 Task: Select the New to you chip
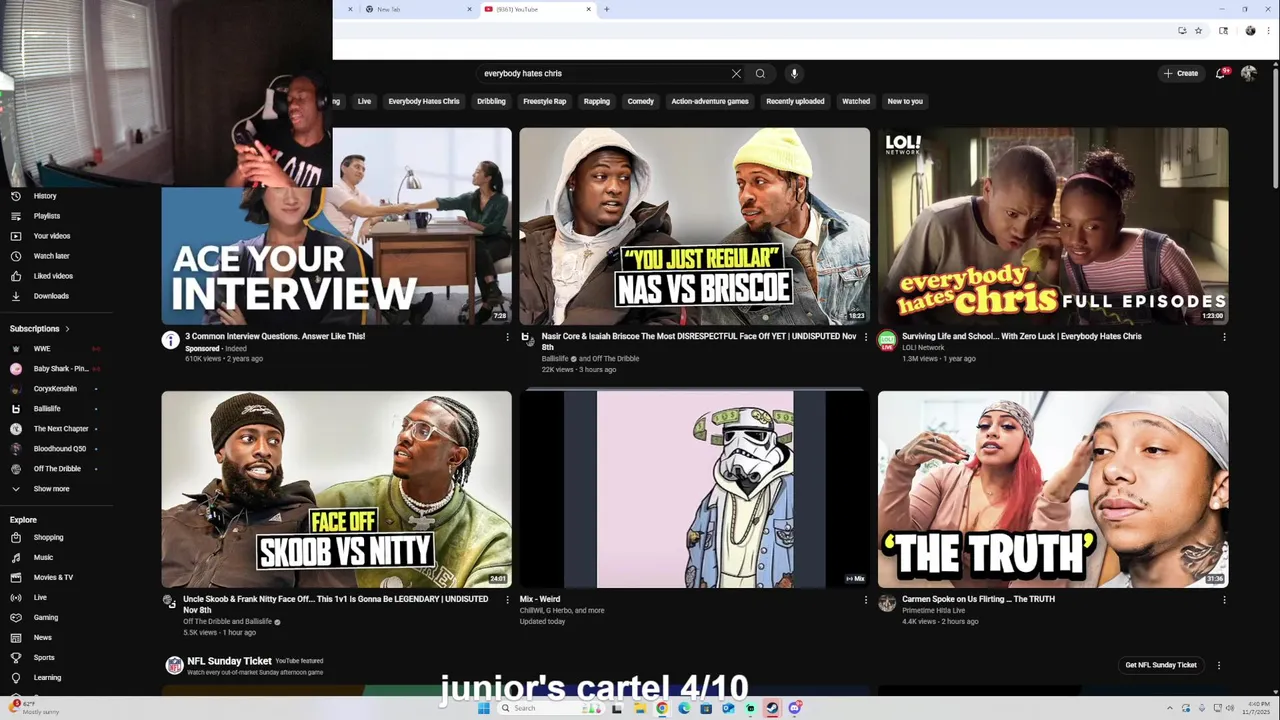[x=905, y=101]
